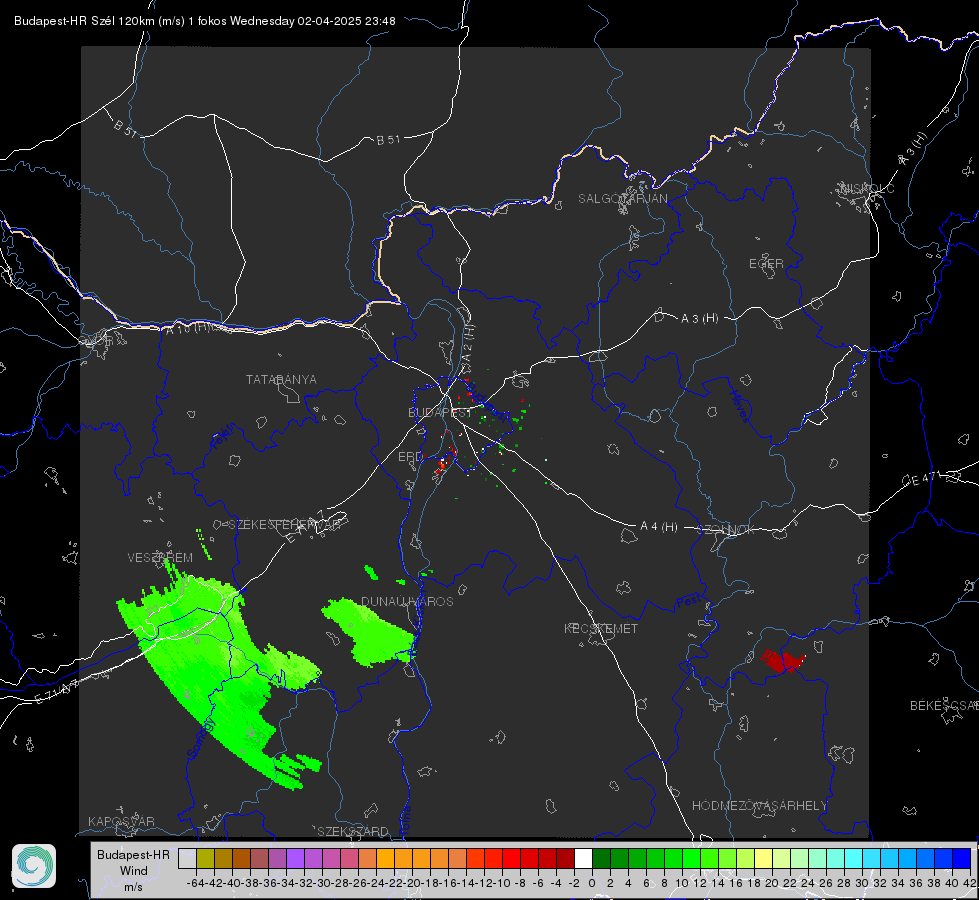Click the green echo beside Dunaújváros
Image resolution: width=979 pixels, height=900 pixels.
[x=370, y=632]
